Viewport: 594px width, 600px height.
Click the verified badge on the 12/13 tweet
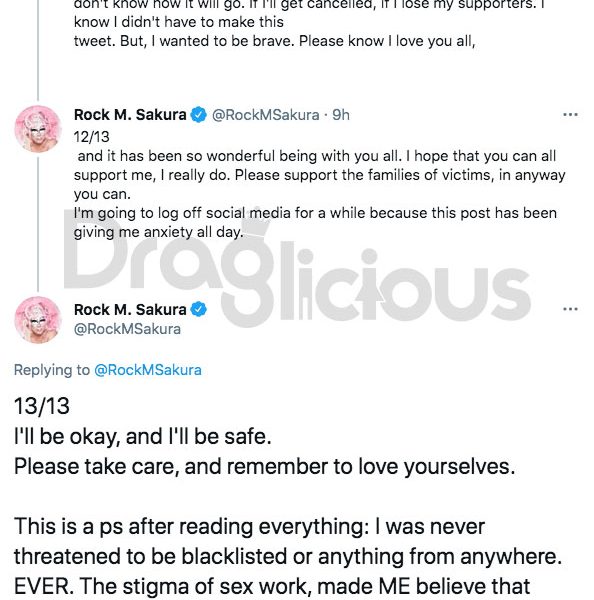pos(198,115)
